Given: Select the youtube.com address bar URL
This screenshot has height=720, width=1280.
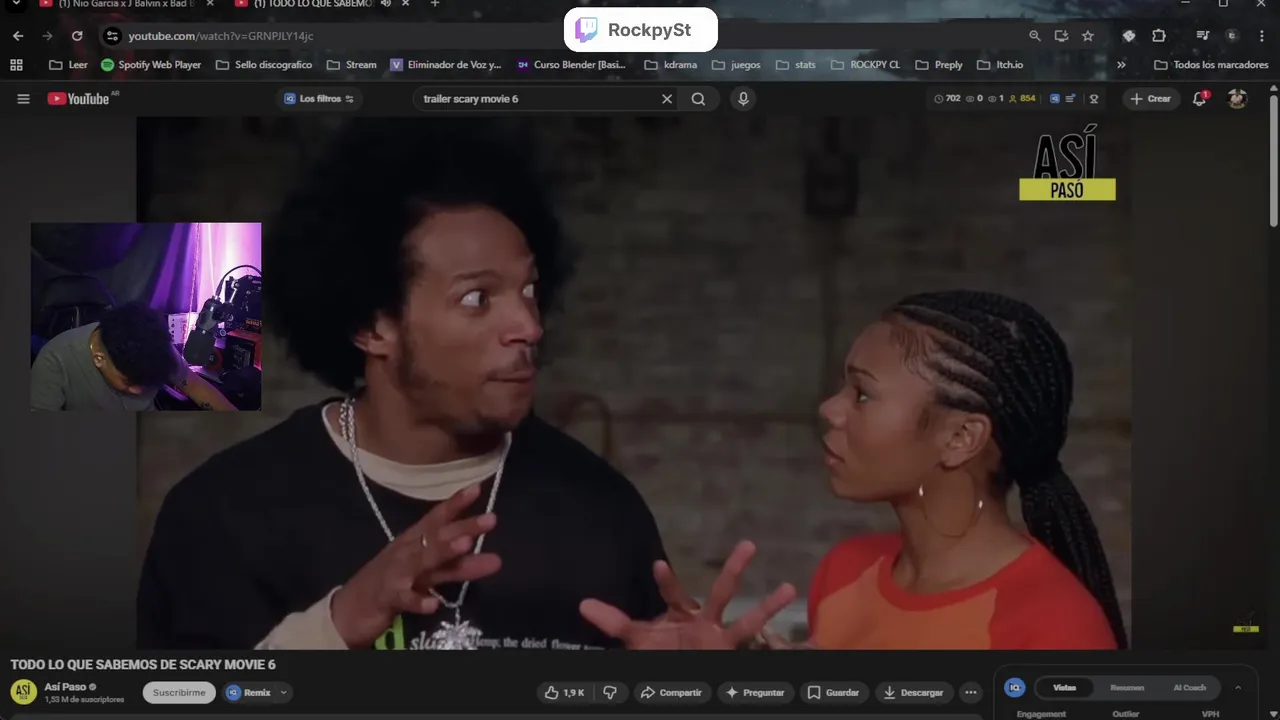Looking at the screenshot, I should [221, 36].
